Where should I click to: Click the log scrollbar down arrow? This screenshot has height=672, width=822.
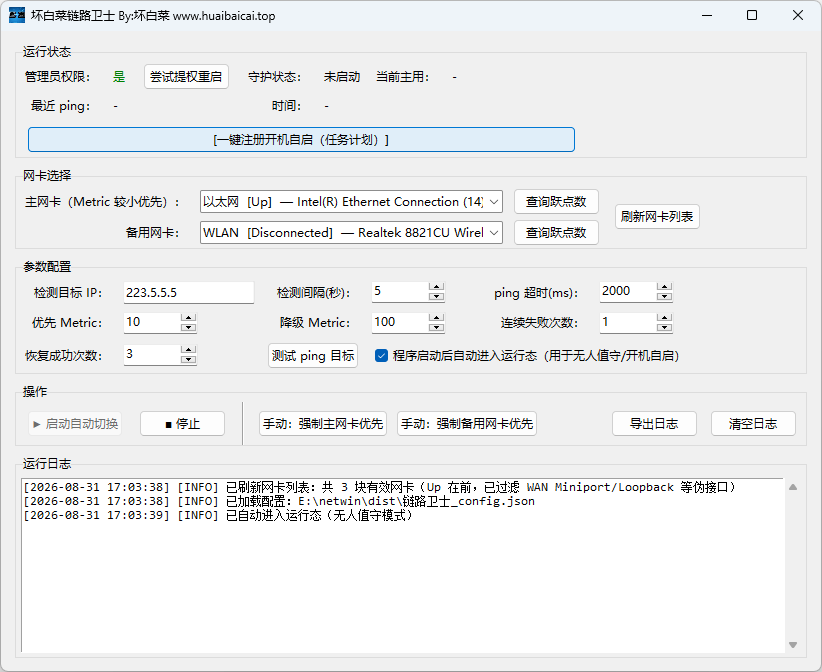tap(793, 645)
